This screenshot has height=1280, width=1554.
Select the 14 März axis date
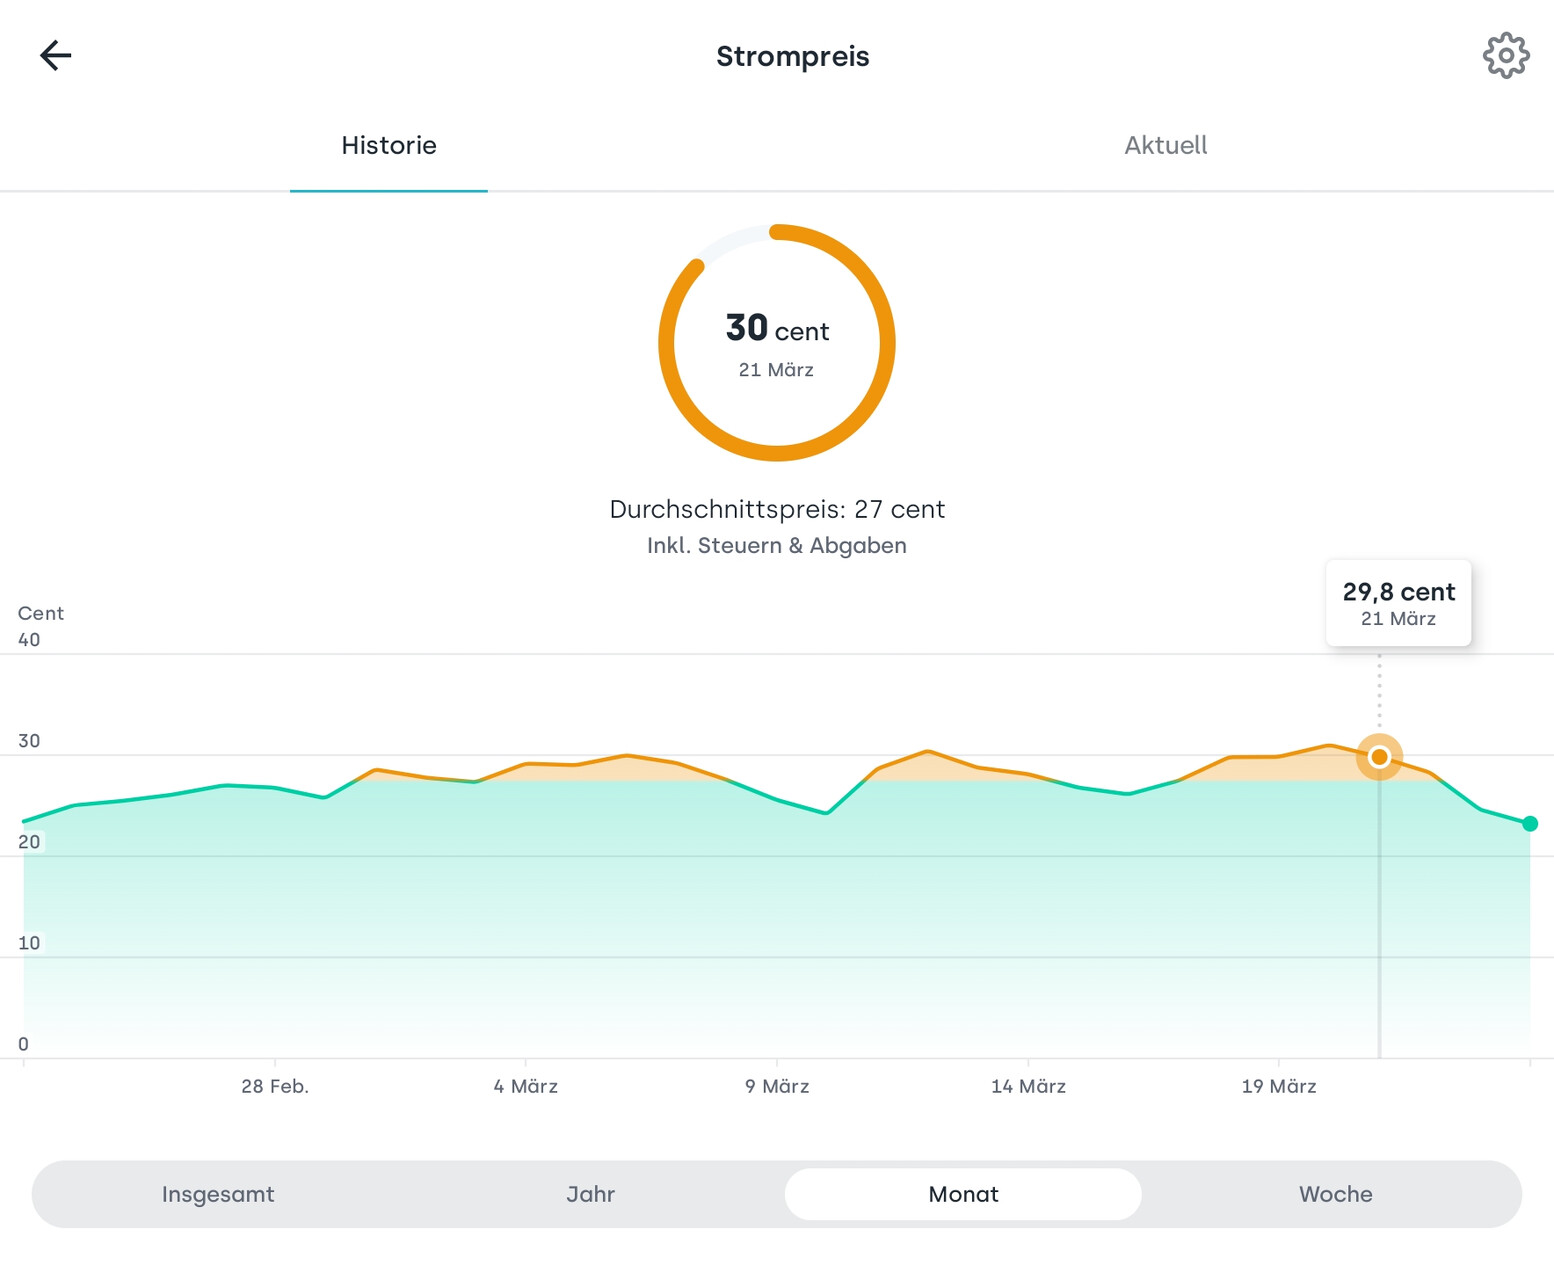1028,1086
